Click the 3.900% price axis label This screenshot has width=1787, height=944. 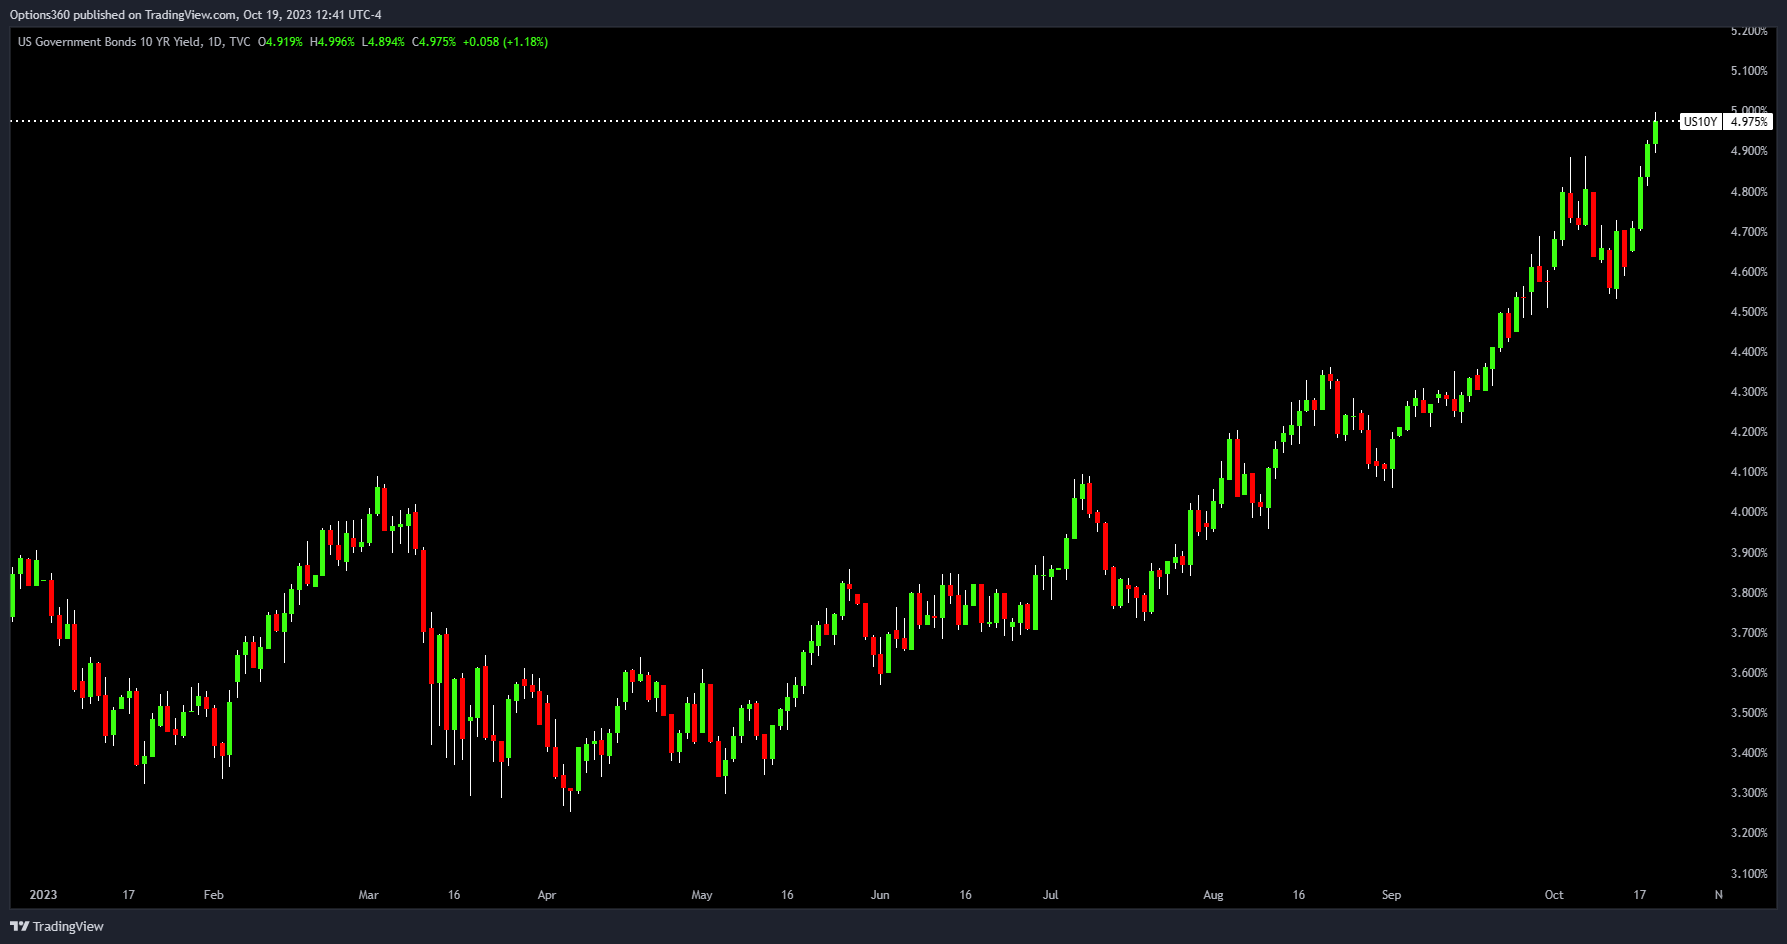[1749, 553]
